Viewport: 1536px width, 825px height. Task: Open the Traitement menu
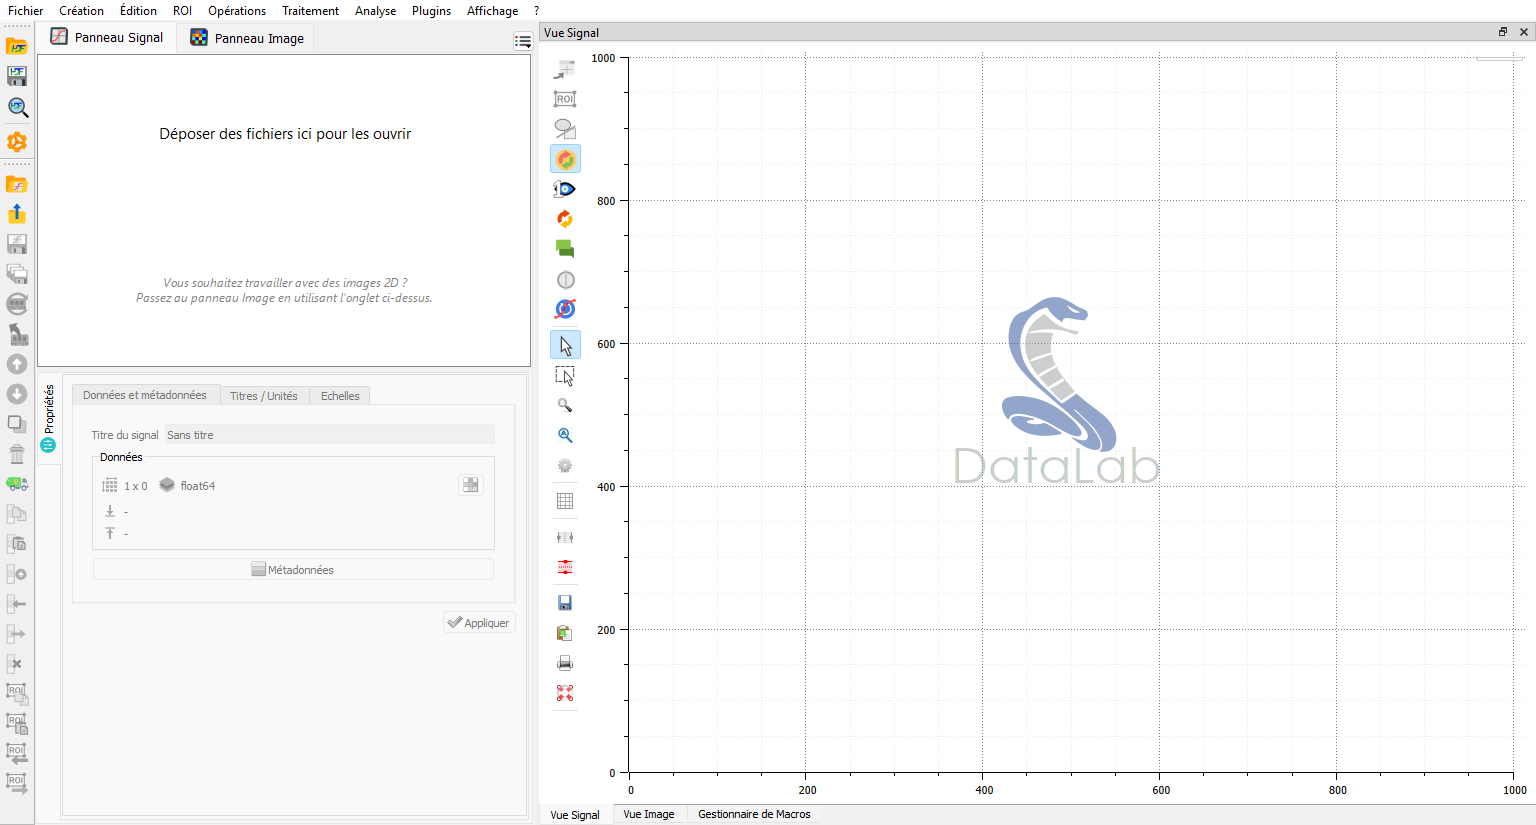coord(310,10)
